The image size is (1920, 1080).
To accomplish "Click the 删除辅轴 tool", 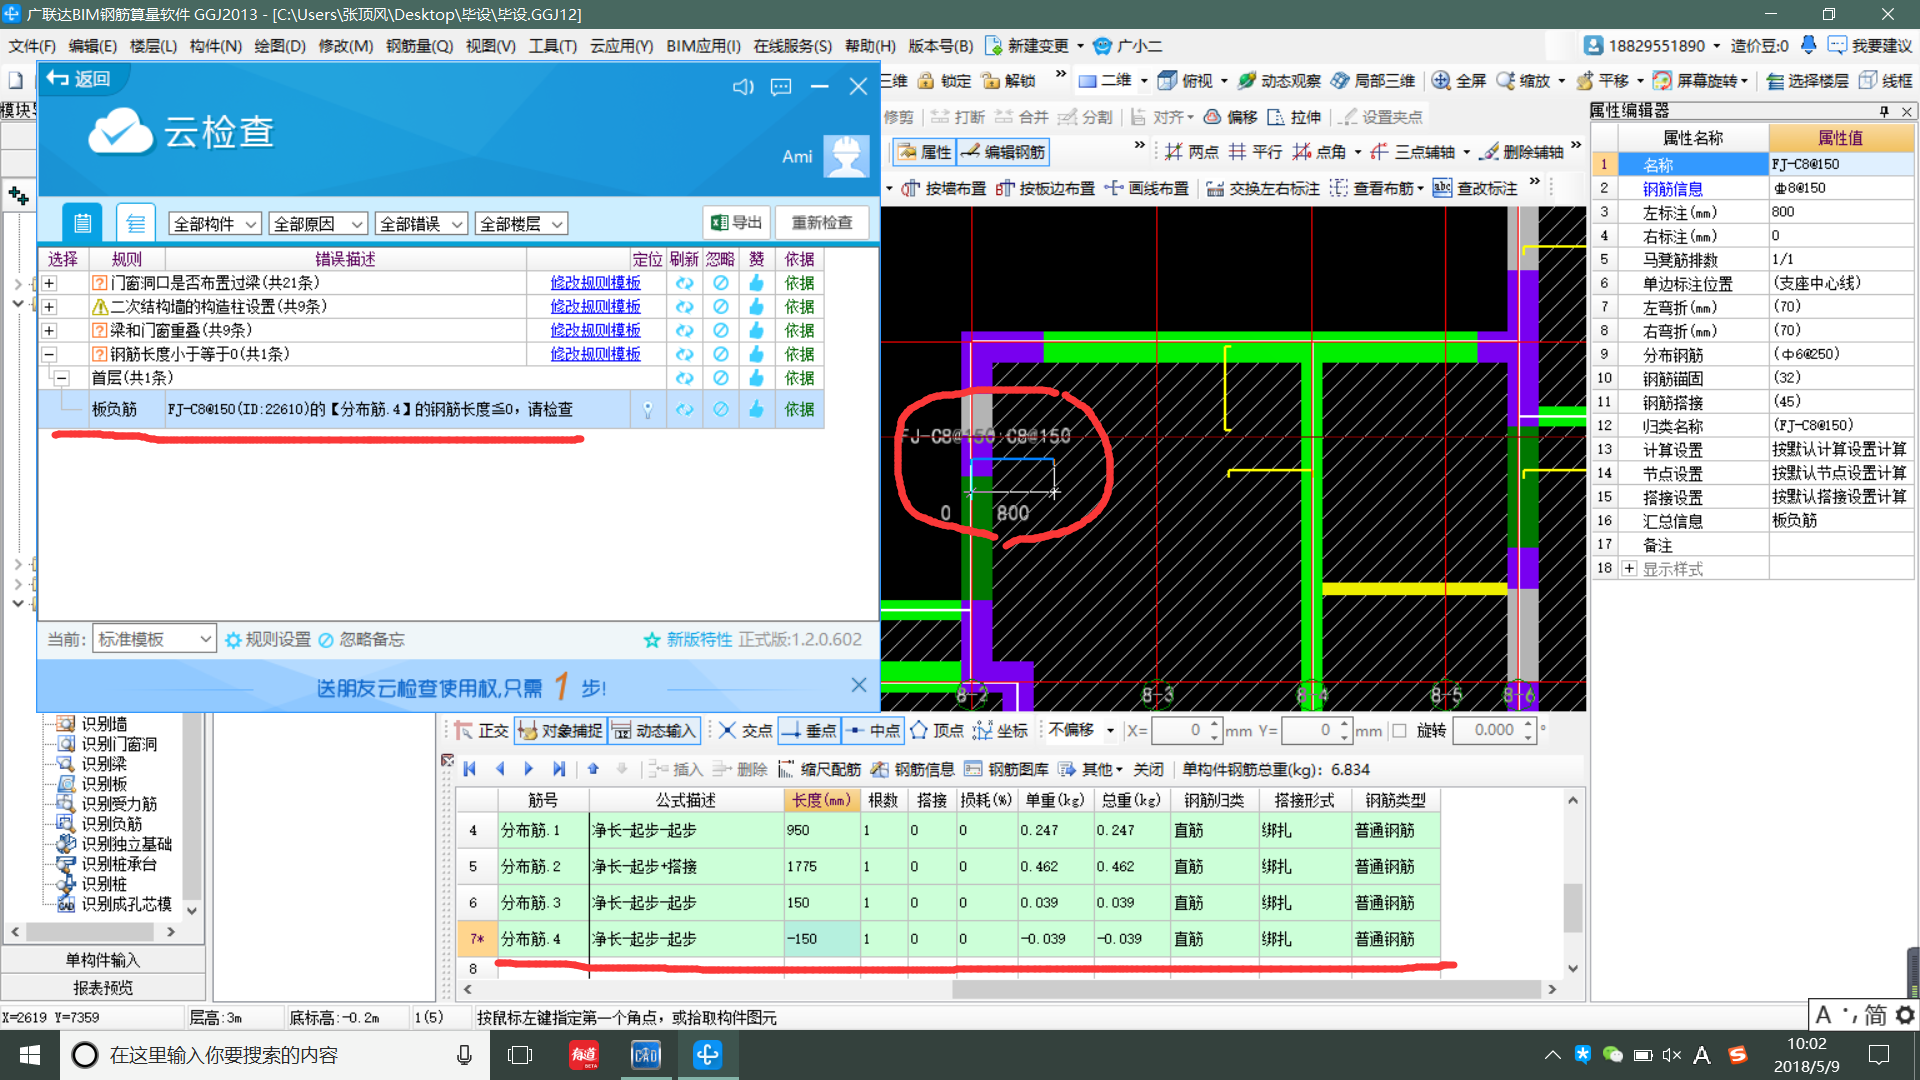I will click(x=1522, y=151).
